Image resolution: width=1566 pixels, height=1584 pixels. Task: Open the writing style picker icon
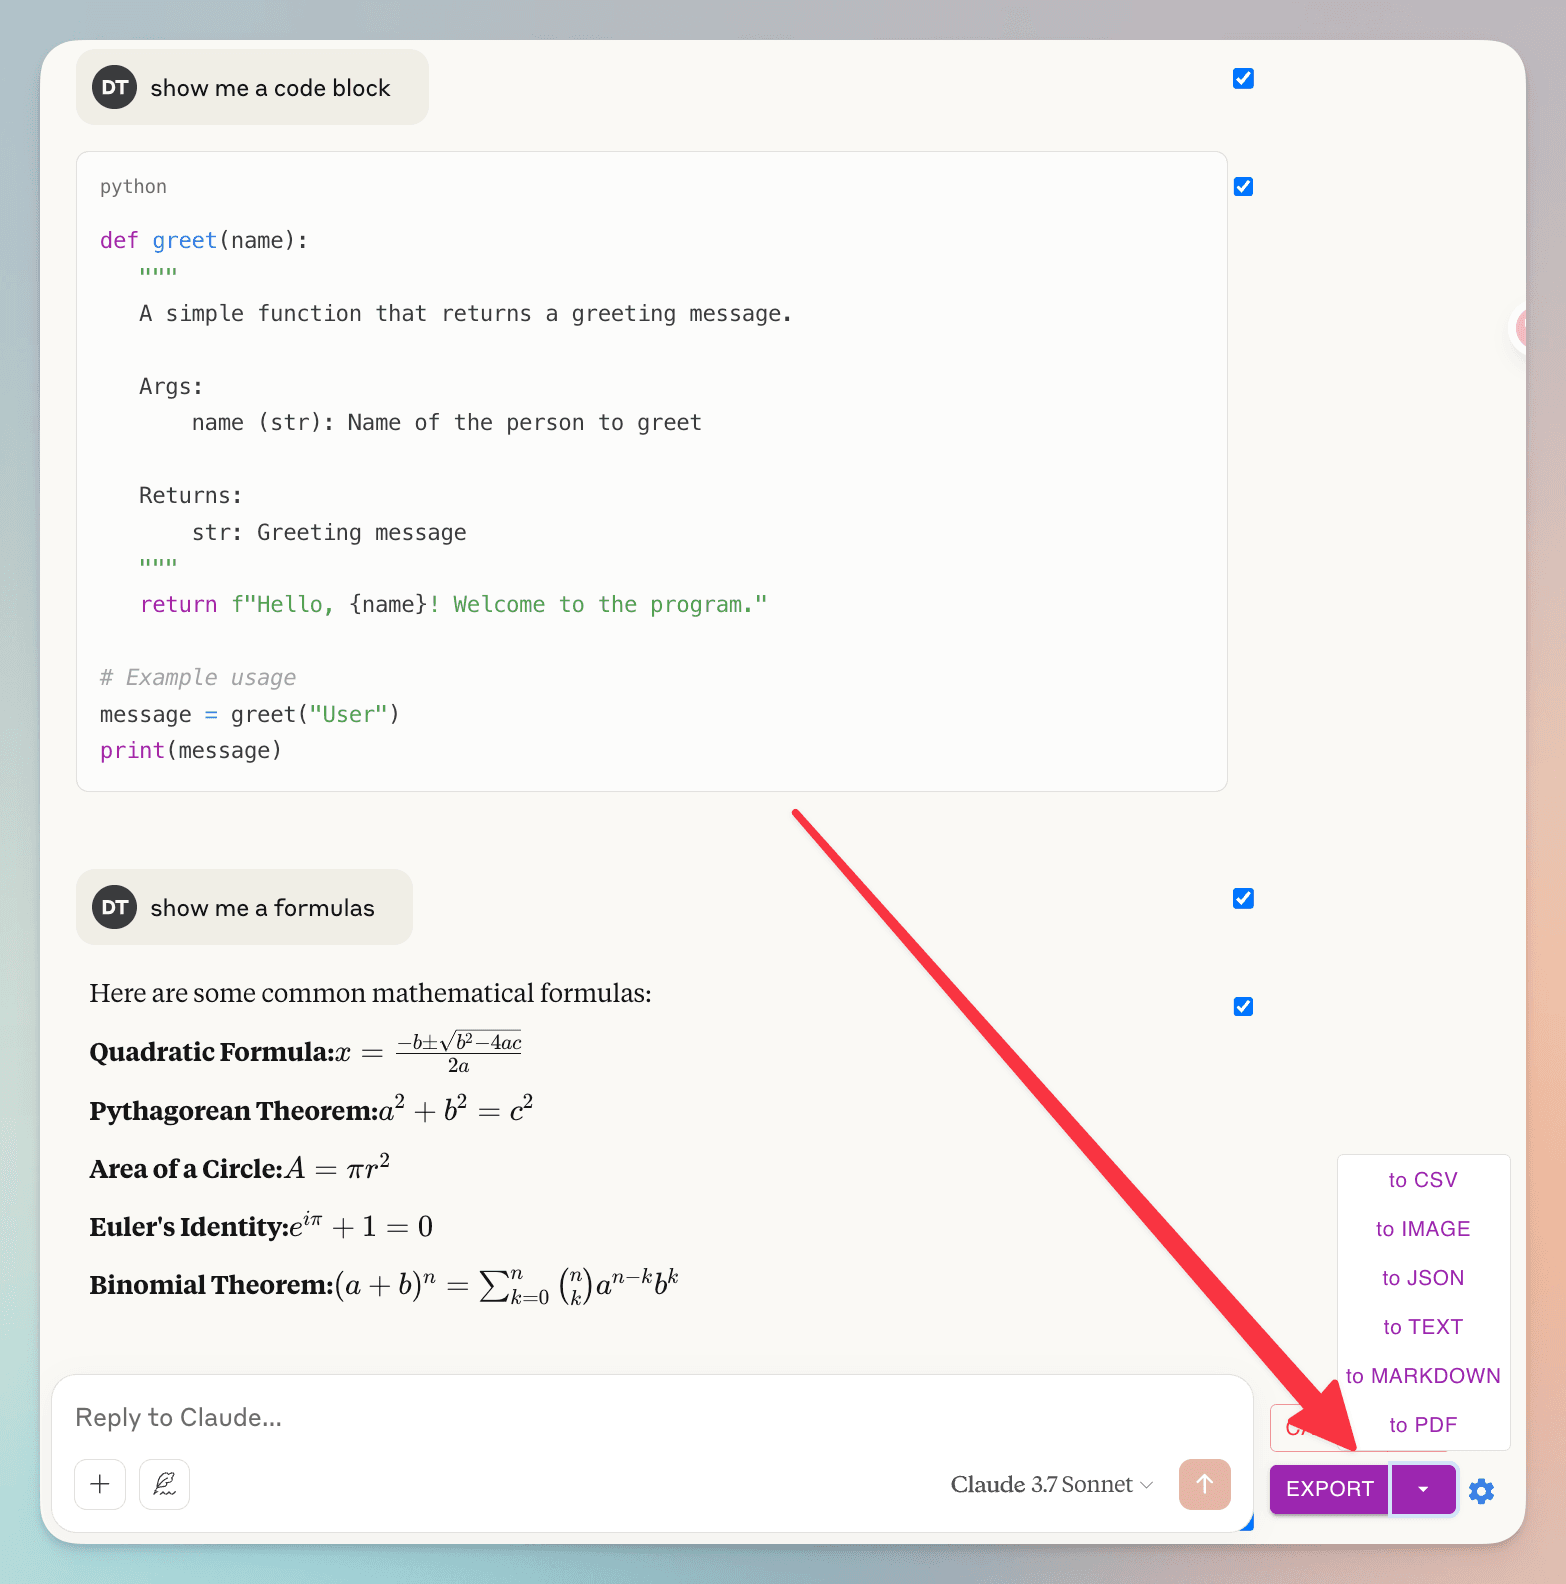point(165,1484)
